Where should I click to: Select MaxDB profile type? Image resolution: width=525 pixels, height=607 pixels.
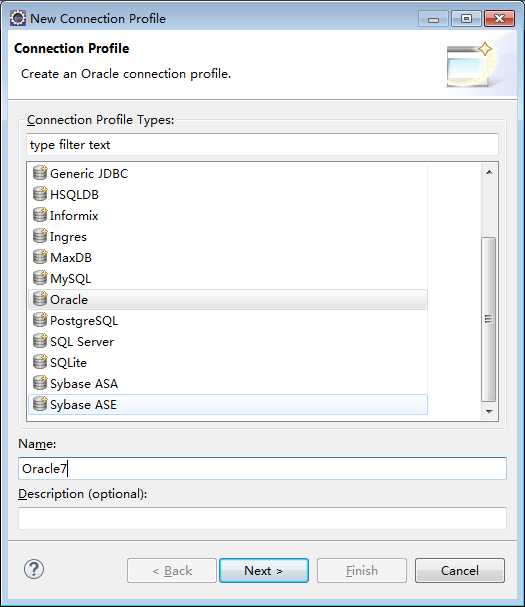pos(228,257)
